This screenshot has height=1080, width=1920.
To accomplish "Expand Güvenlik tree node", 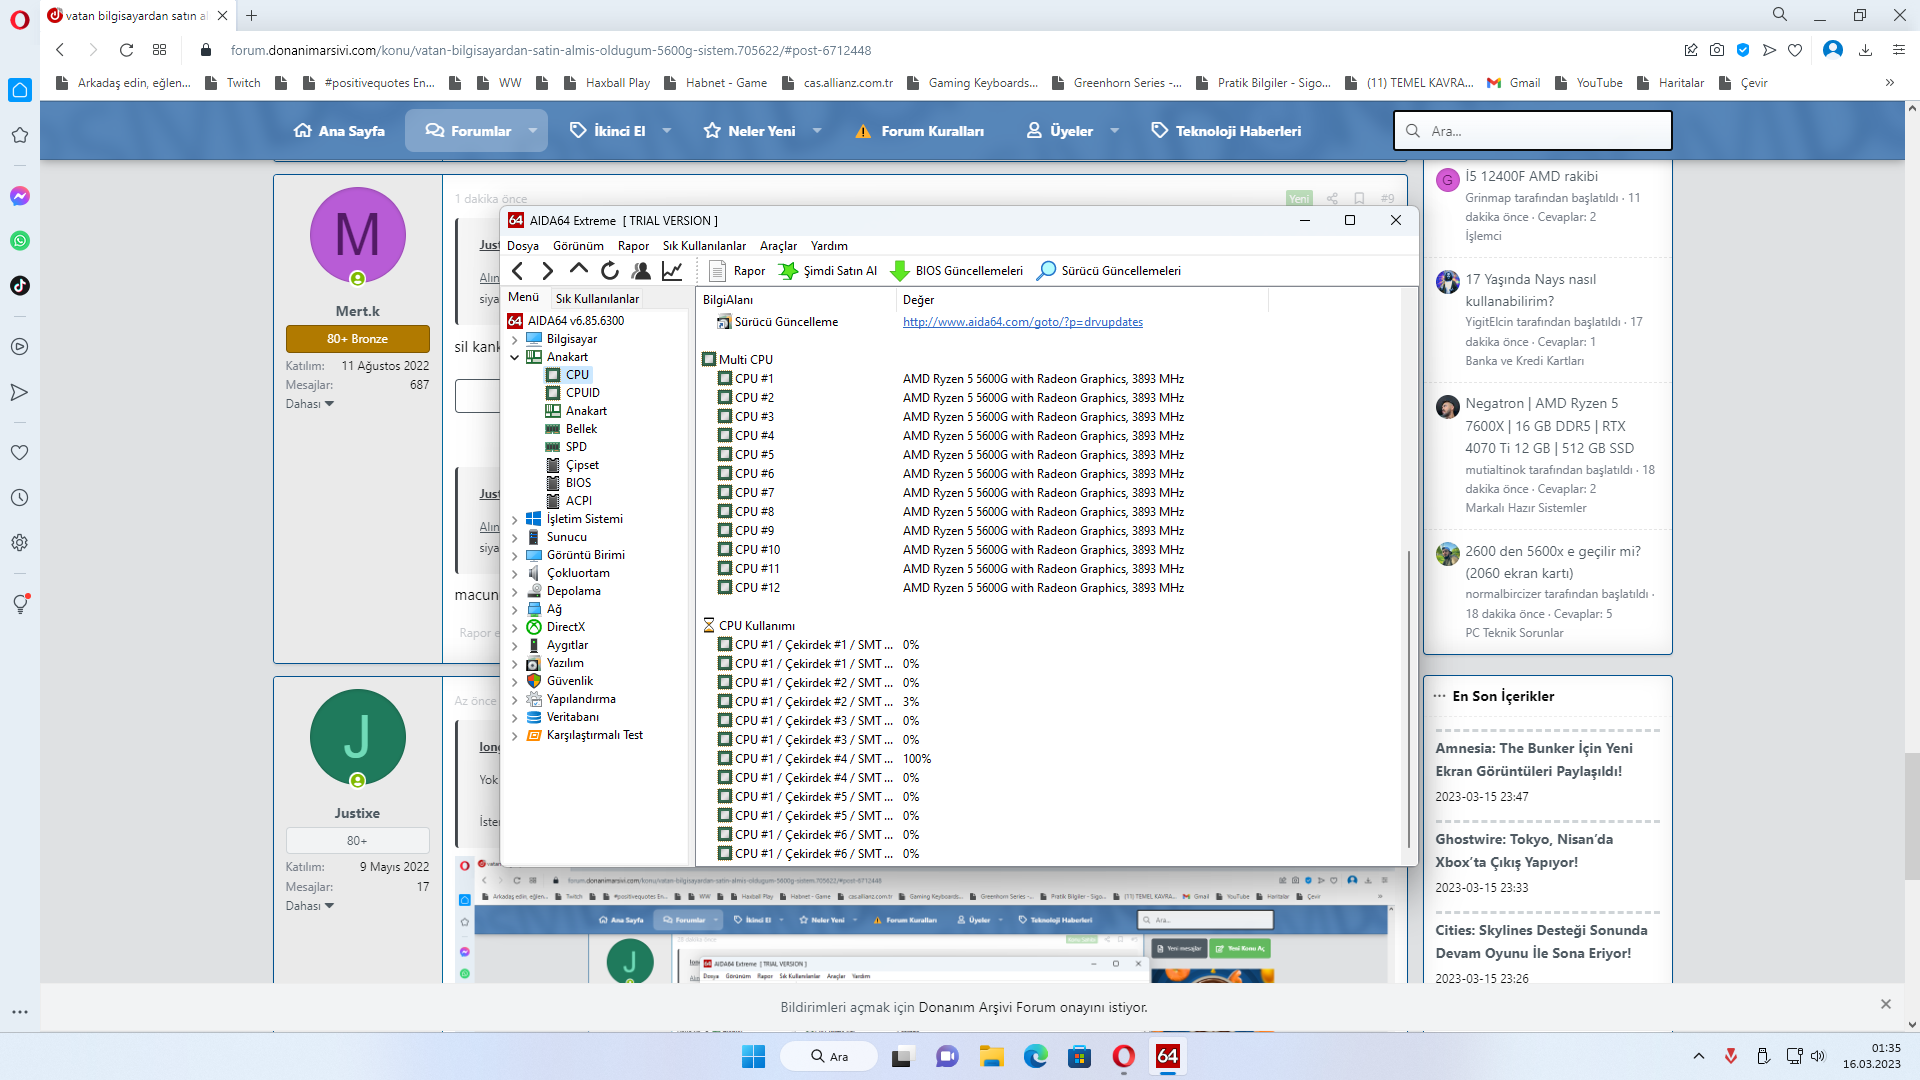I will point(515,681).
